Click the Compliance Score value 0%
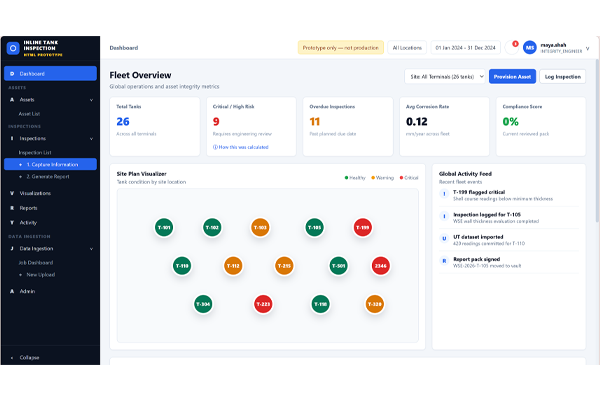This screenshot has width=600, height=400. coord(510,122)
